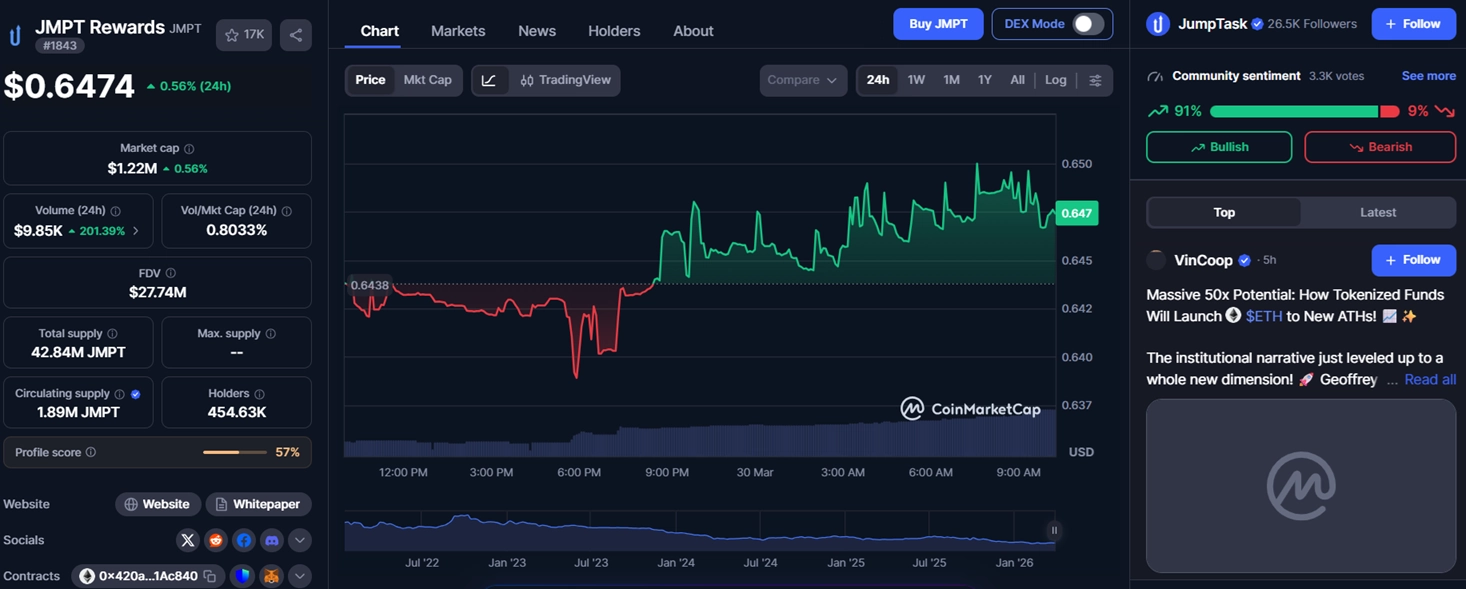Click the Profile score progress bar

pyautogui.click(x=235, y=452)
